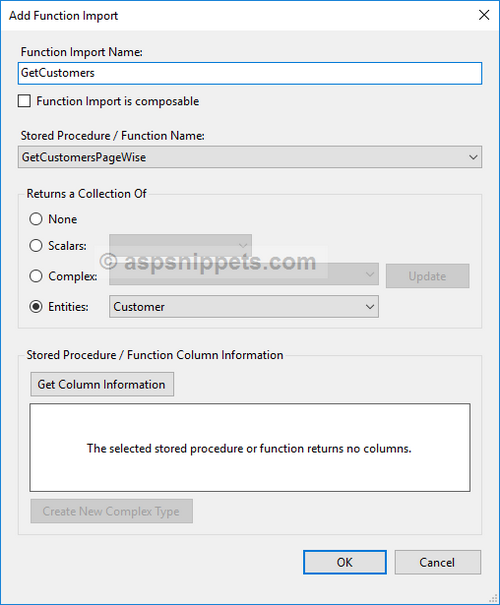Select the None radio button
The height and width of the screenshot is (605, 500).
click(x=36, y=219)
